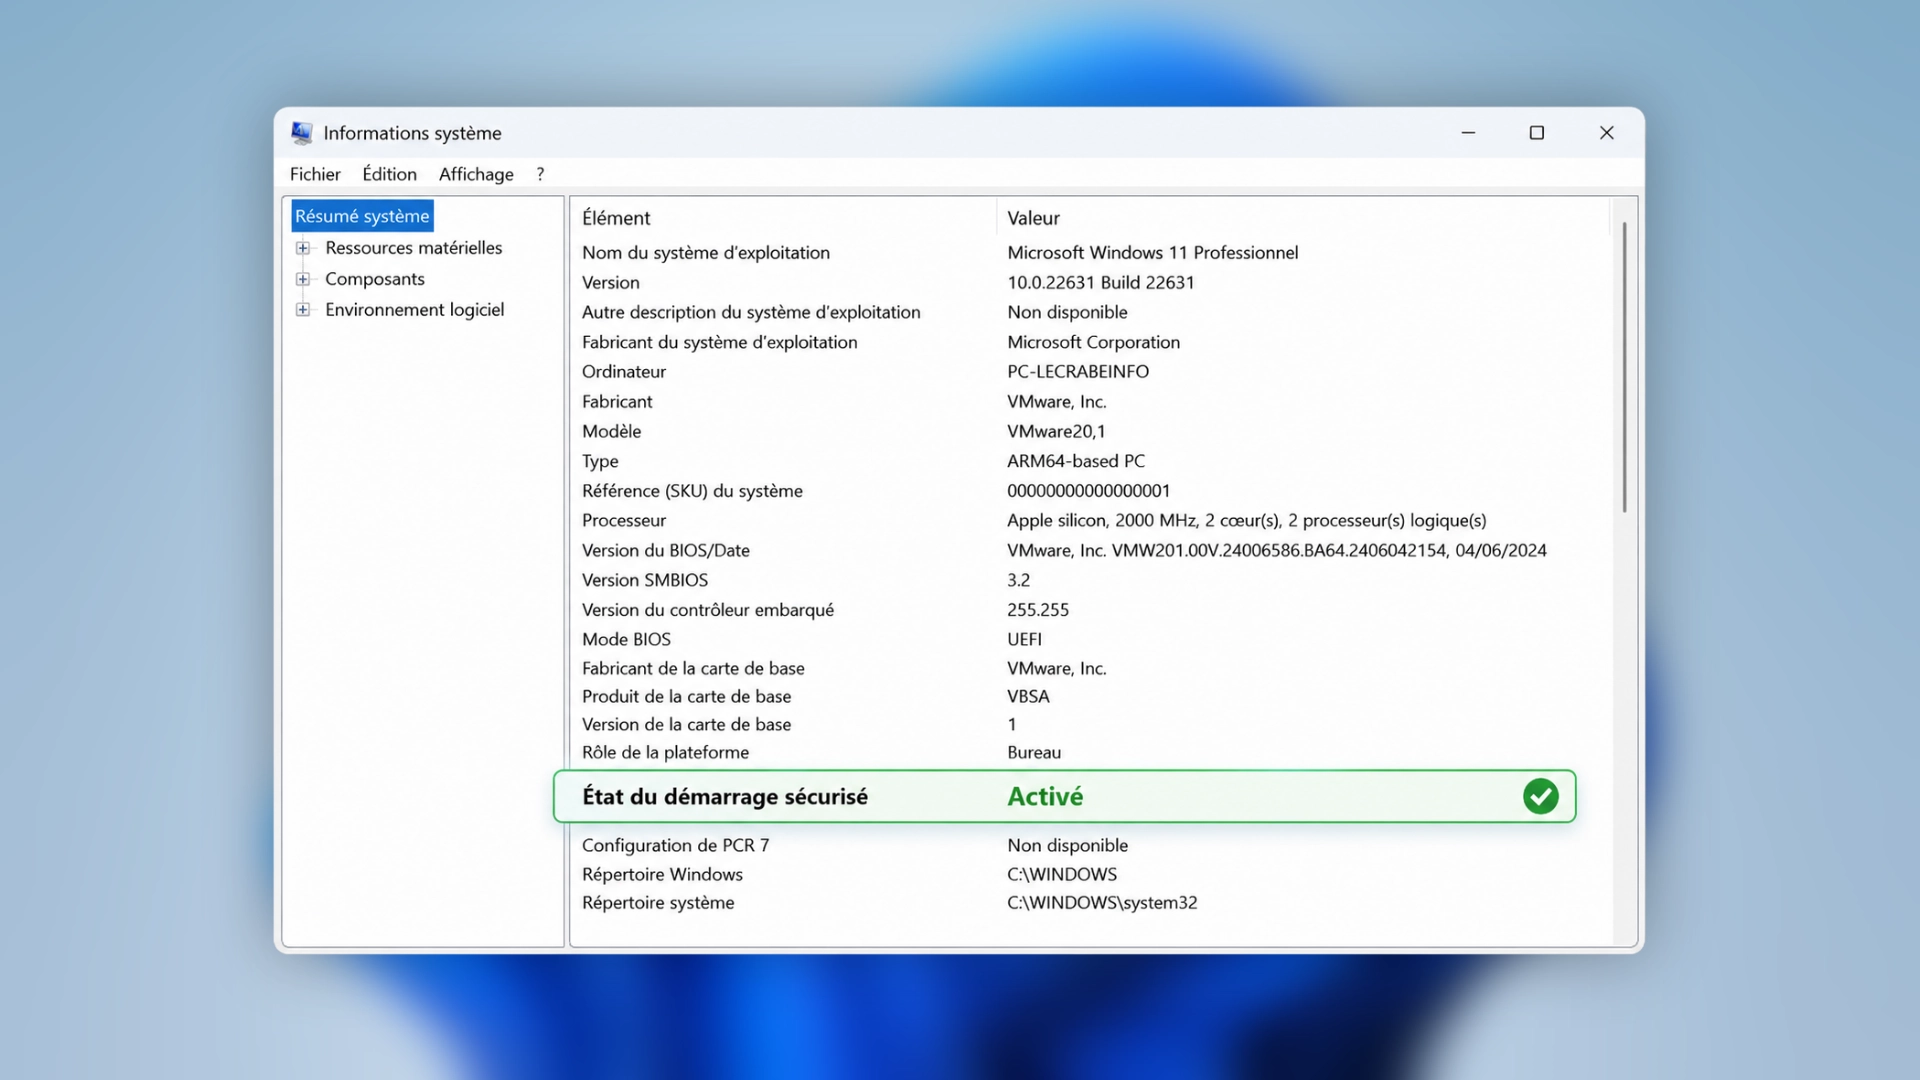Click the Informations système app icon
This screenshot has width=1920, height=1080.
click(x=302, y=133)
